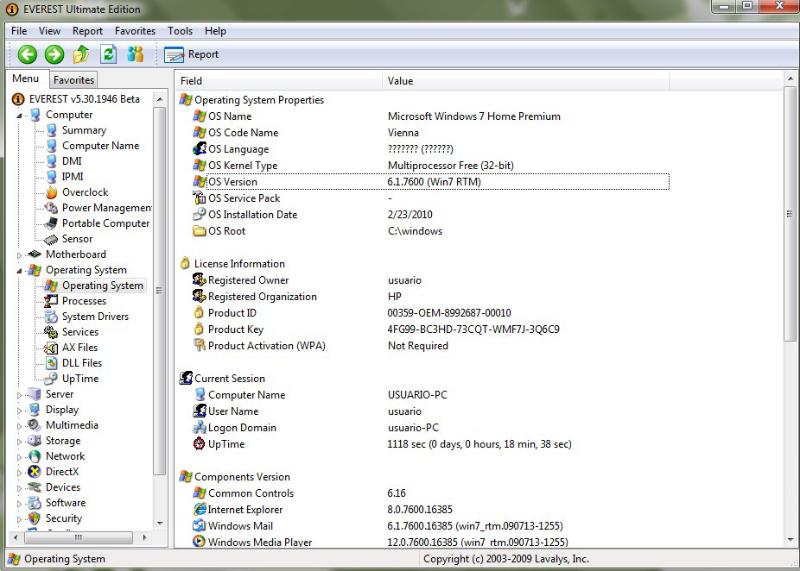The height and width of the screenshot is (571, 800).
Task: Expand the Server tree node
Action: pos(19,394)
